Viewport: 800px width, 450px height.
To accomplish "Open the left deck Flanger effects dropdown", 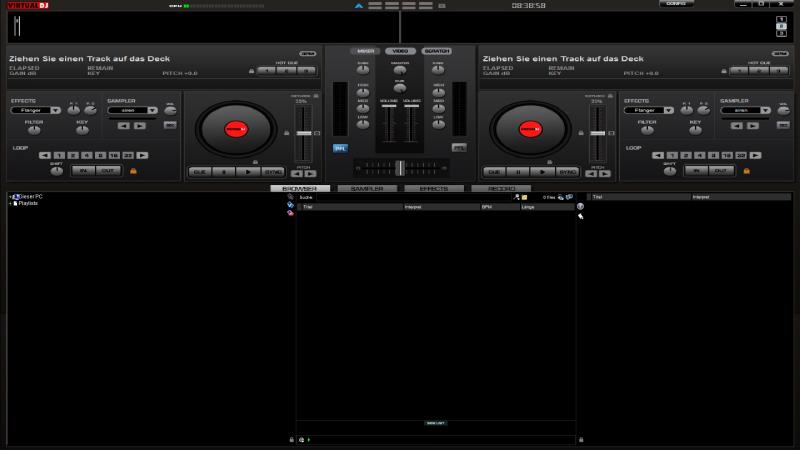I will tap(34, 110).
